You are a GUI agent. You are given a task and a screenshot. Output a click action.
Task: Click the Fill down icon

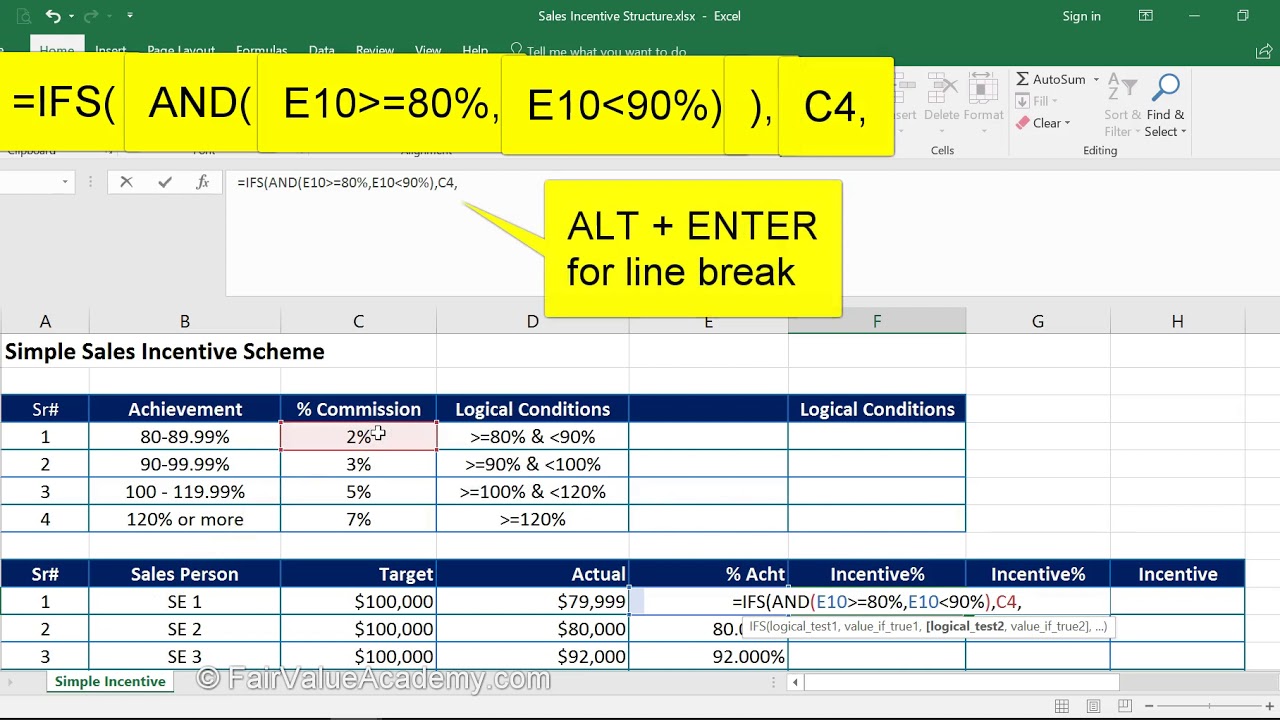point(1023,101)
